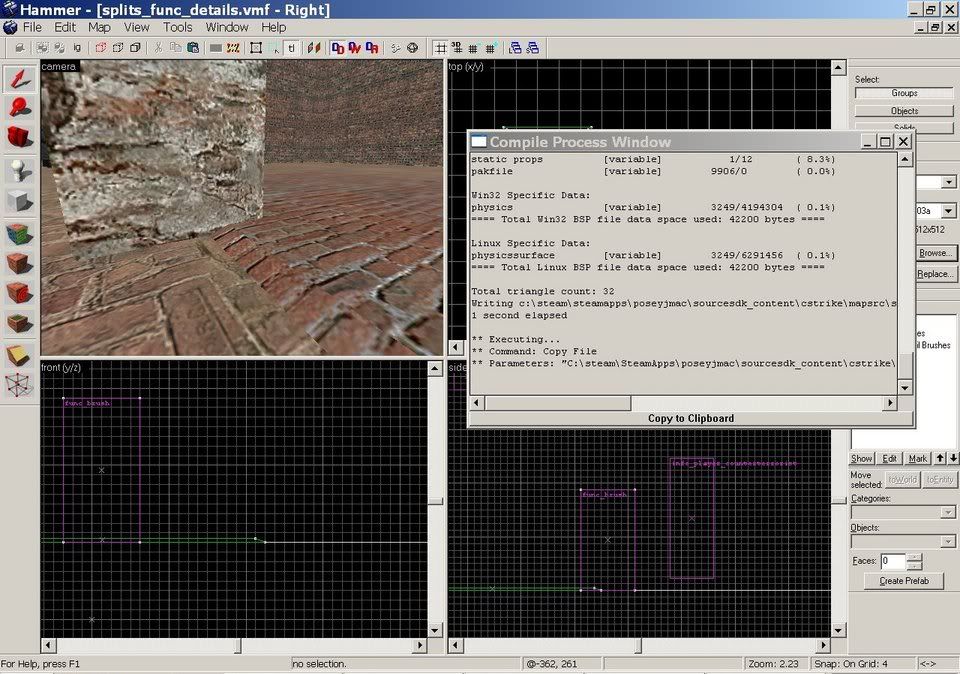
Task: Pick the Entity tool lightbulb icon
Action: tap(20, 171)
